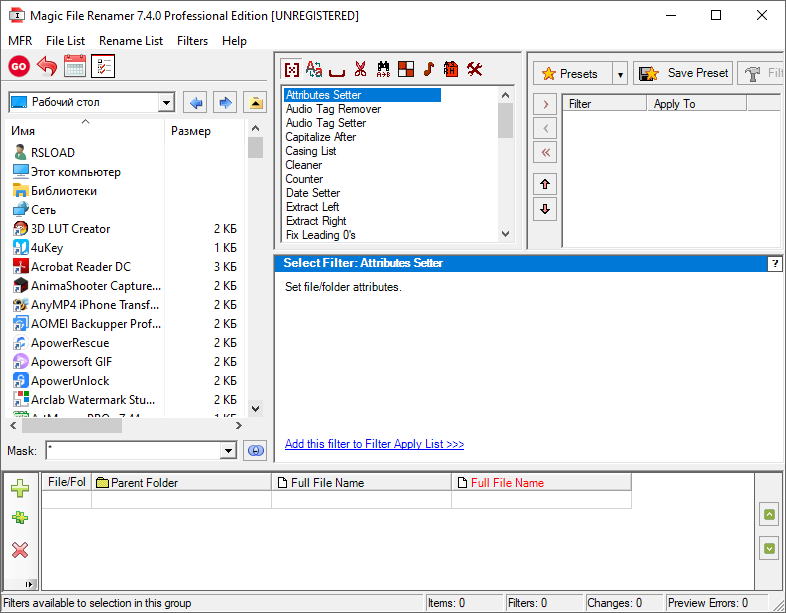Viewport: 786px width, 613px height.
Task: Click Add this filter to Filter Apply List link
Action: click(x=374, y=444)
